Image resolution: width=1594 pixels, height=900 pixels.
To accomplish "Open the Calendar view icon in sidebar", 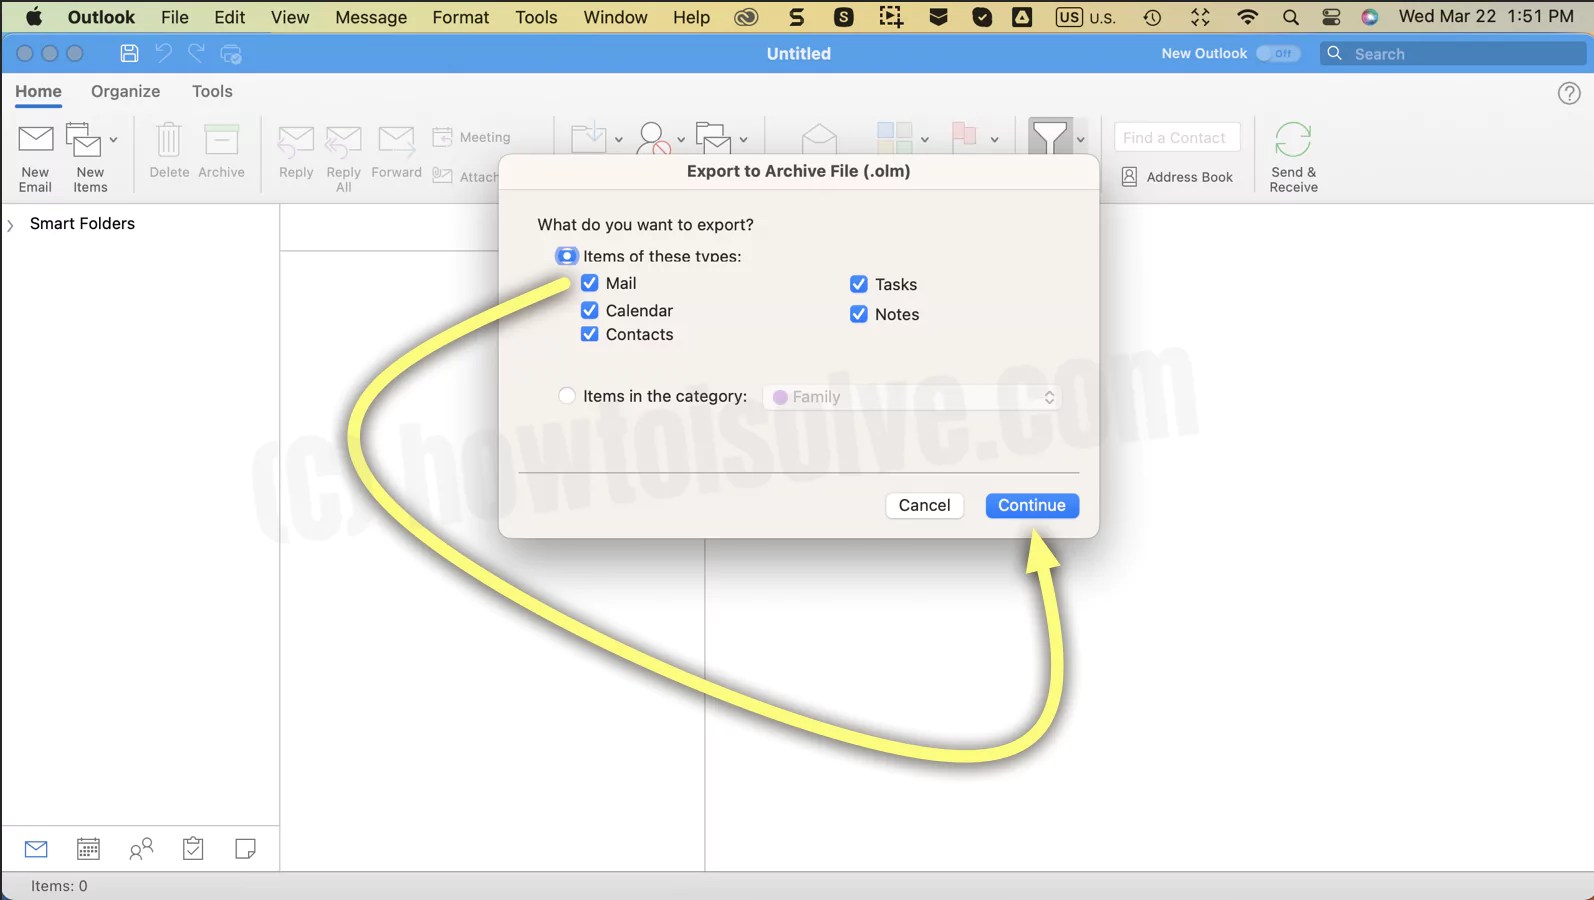I will [88, 849].
